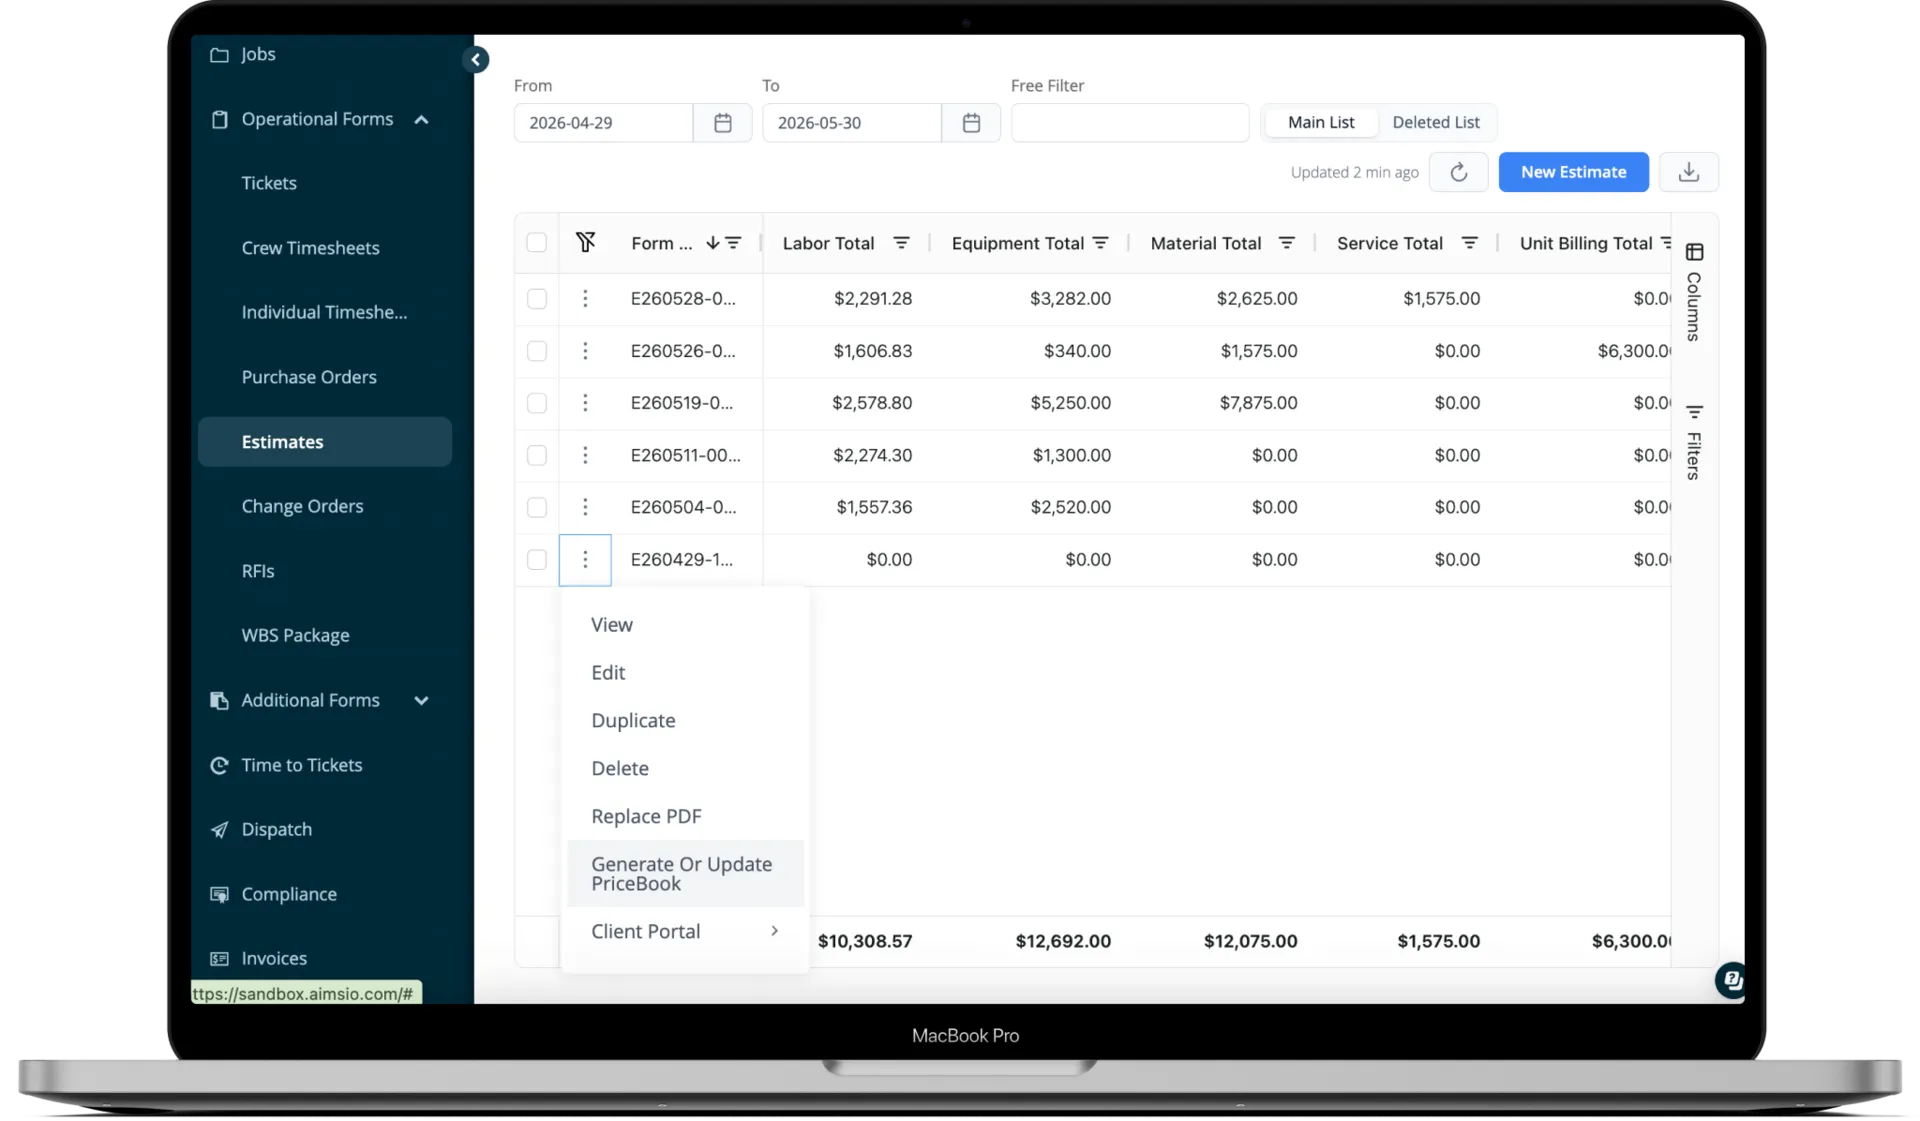Check the E260526-0... row checkbox
This screenshot has height=1121, width=1920.
point(537,351)
